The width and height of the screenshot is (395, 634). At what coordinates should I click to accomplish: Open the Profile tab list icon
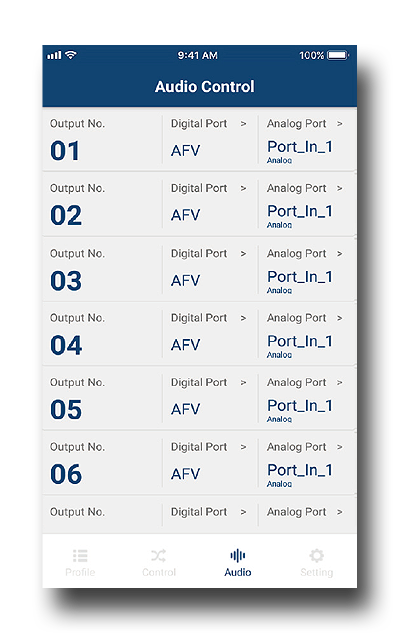pos(80,556)
